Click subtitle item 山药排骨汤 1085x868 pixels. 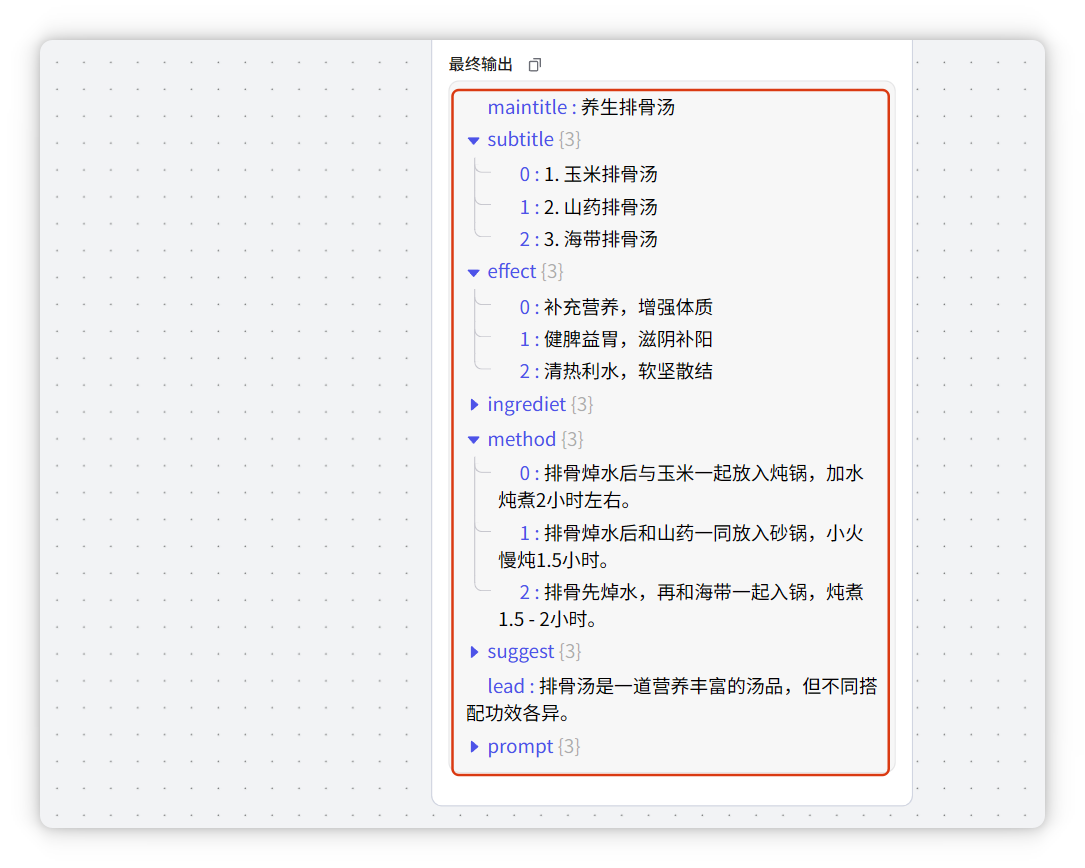point(600,208)
